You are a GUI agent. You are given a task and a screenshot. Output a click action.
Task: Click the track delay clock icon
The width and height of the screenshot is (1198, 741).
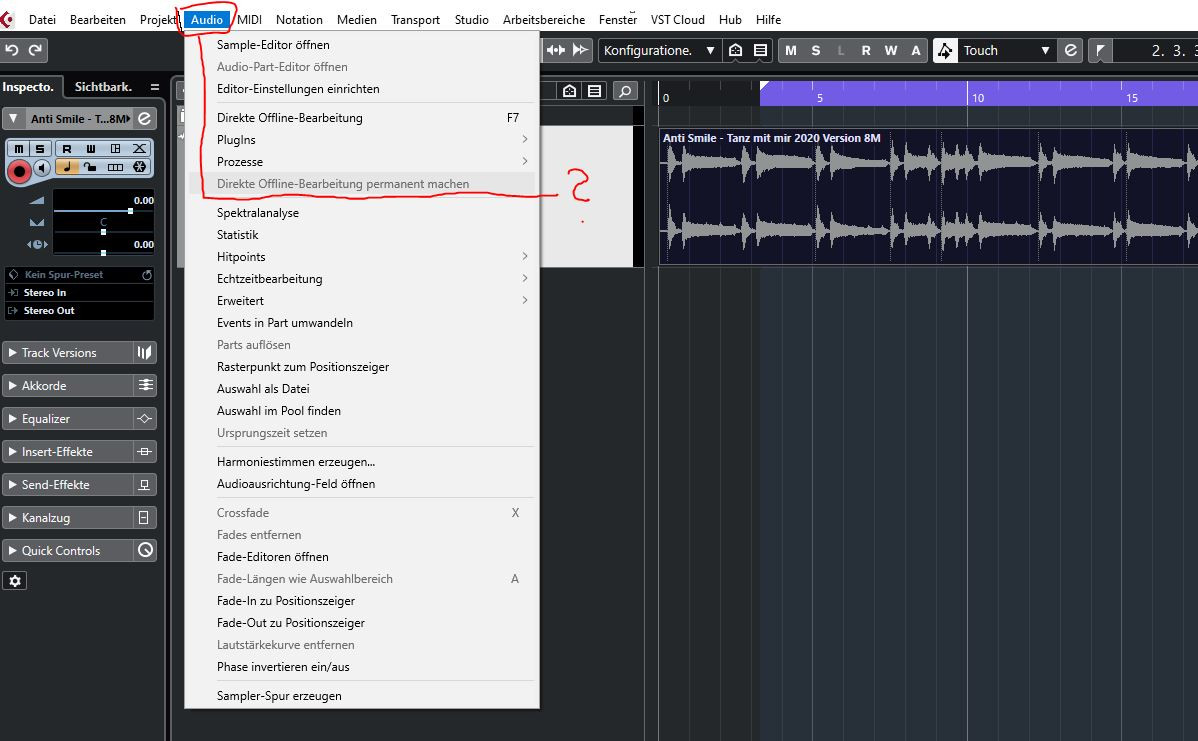(37, 244)
